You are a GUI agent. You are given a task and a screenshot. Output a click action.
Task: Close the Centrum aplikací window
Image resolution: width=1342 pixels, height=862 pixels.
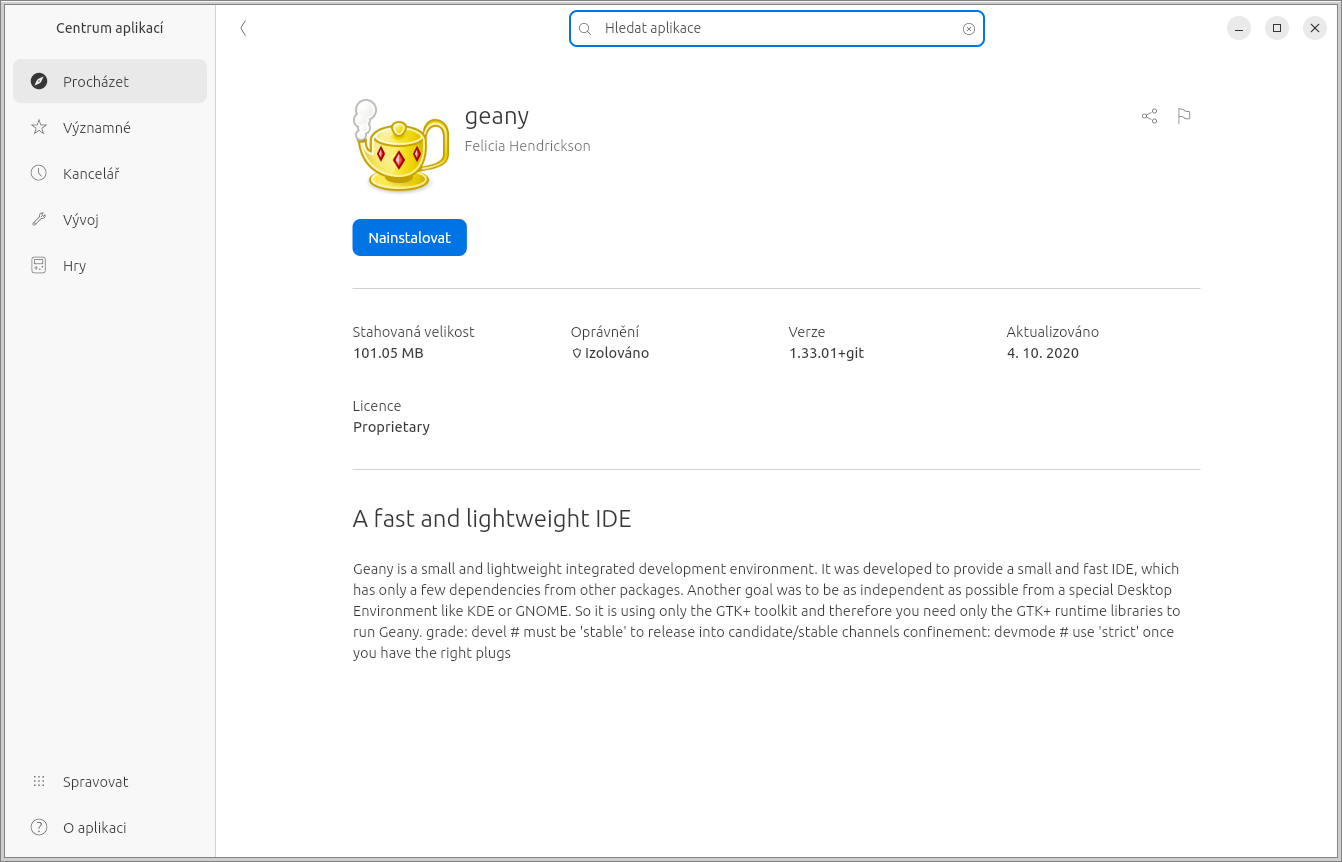point(1315,28)
